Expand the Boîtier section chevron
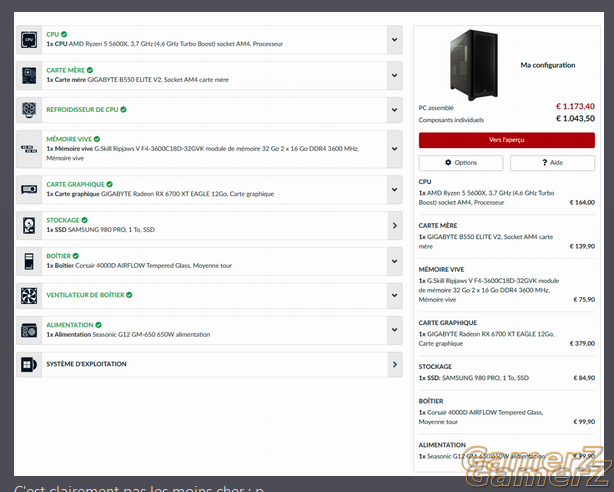This screenshot has width=614, height=492. coord(395,261)
